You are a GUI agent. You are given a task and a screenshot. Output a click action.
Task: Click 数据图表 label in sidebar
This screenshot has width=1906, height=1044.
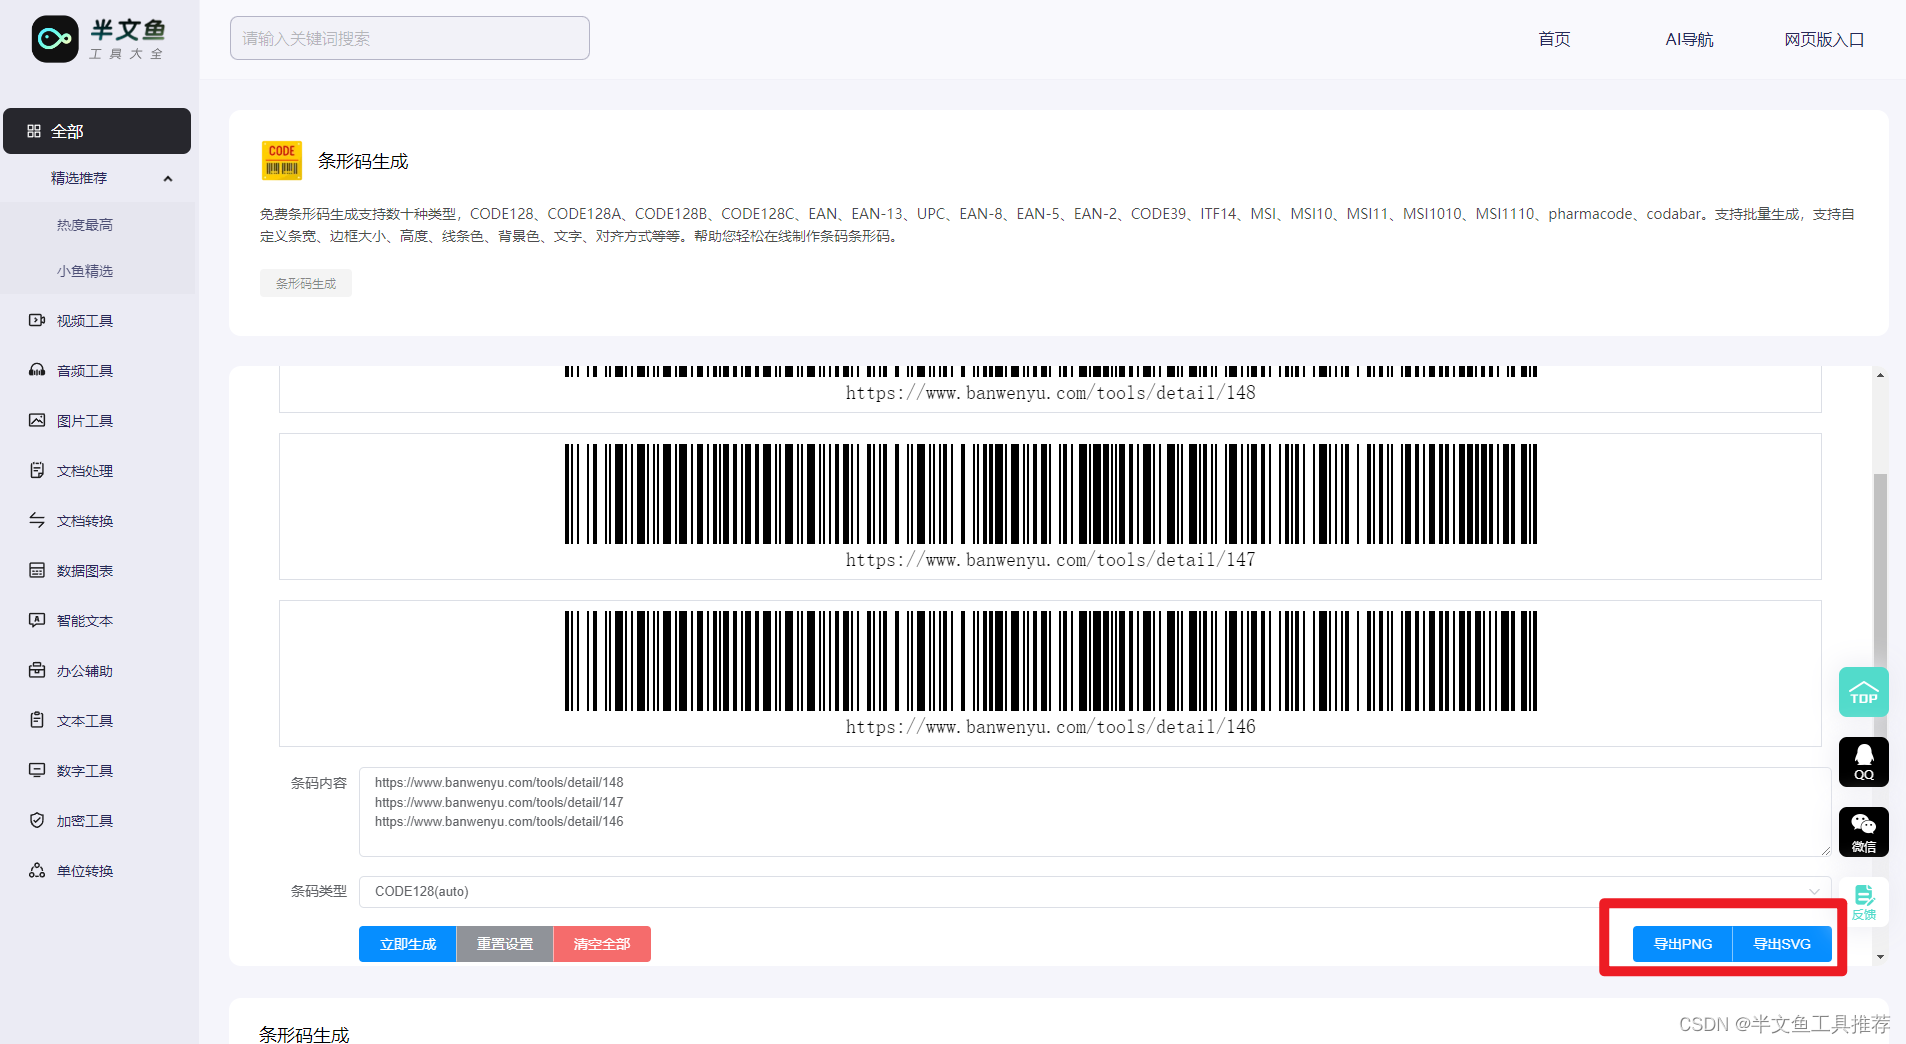click(x=85, y=571)
